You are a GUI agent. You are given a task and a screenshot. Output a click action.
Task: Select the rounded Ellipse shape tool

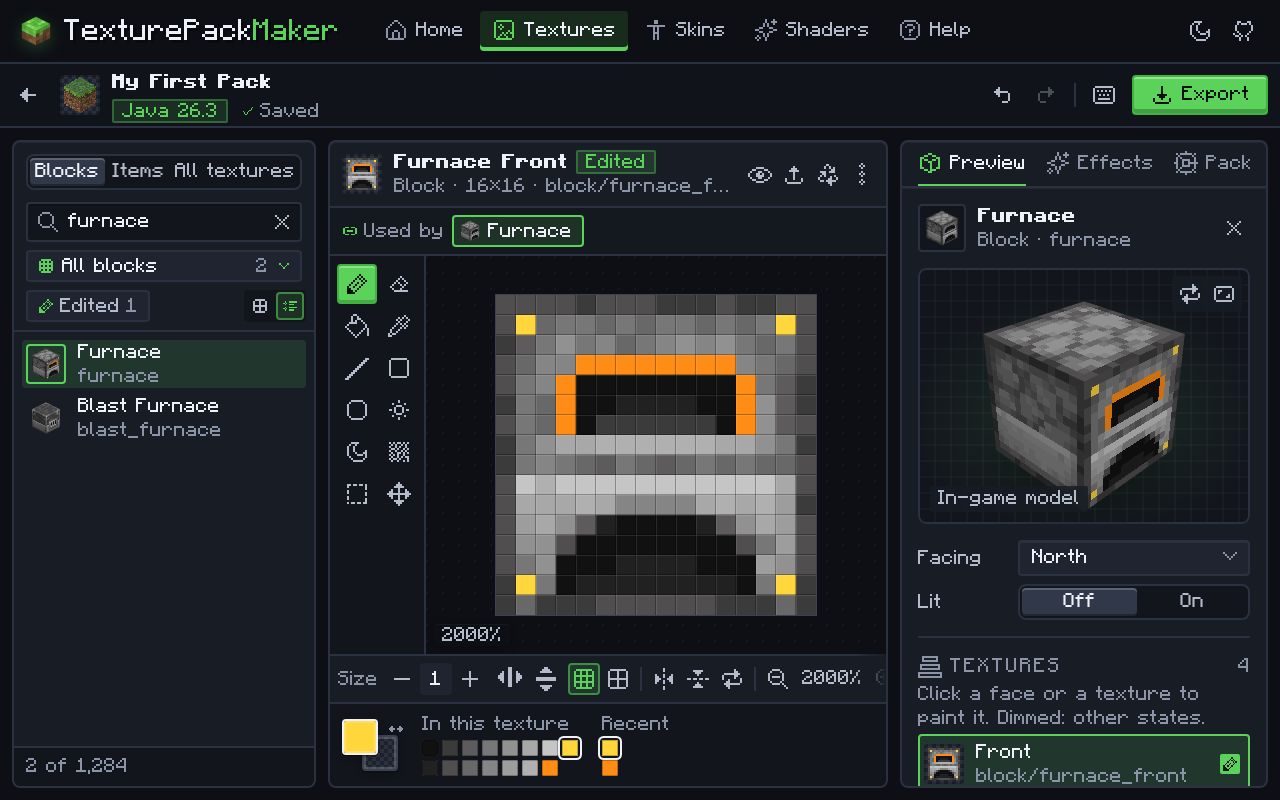tap(357, 411)
